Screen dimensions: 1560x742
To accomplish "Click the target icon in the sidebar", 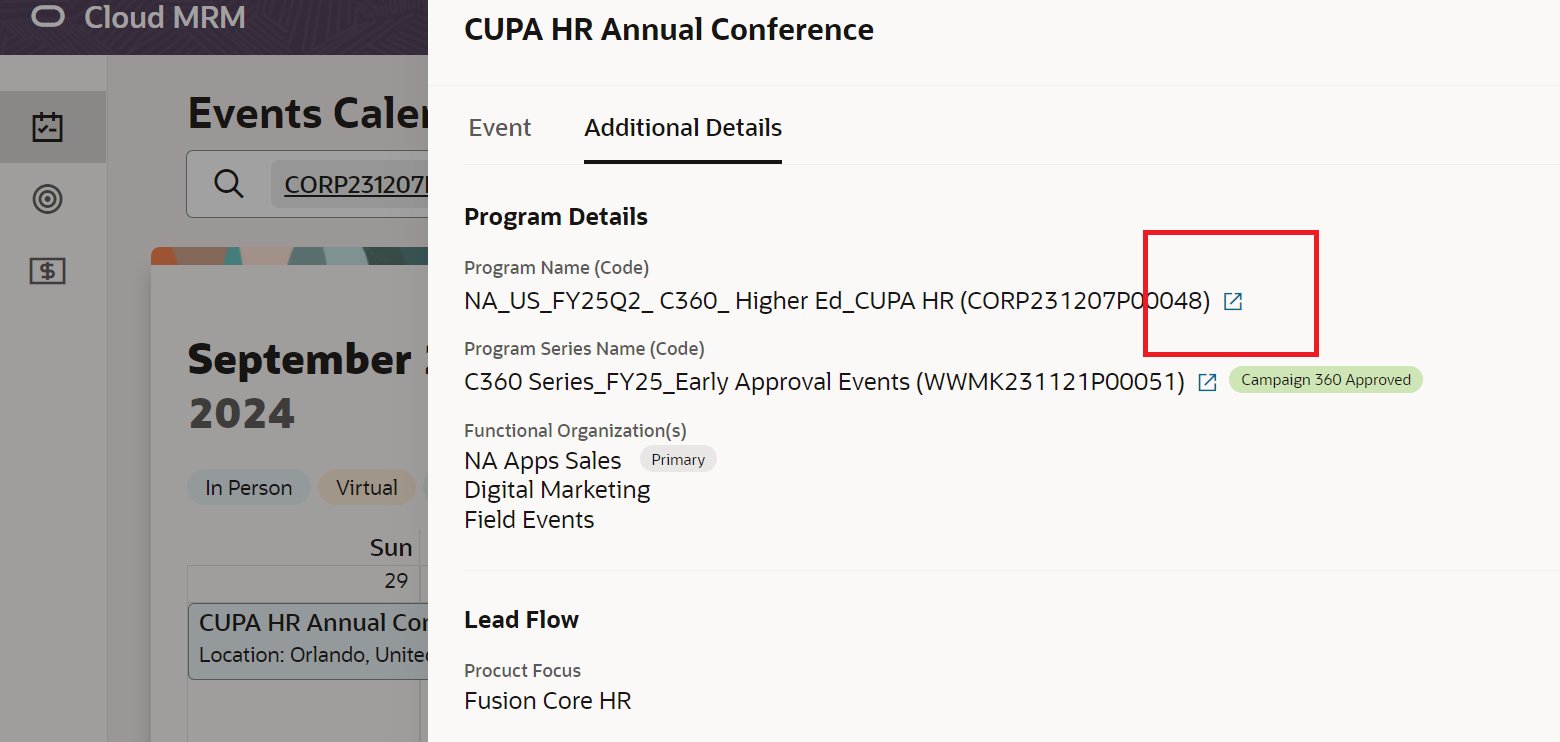I will 48,199.
